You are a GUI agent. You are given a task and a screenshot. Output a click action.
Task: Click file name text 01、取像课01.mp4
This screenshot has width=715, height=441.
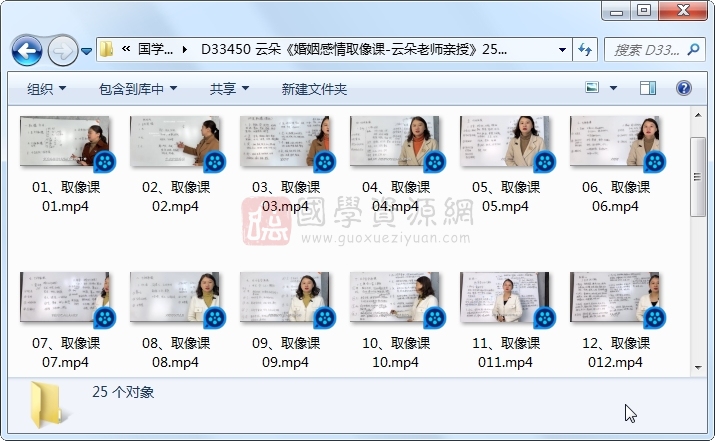tap(66, 197)
